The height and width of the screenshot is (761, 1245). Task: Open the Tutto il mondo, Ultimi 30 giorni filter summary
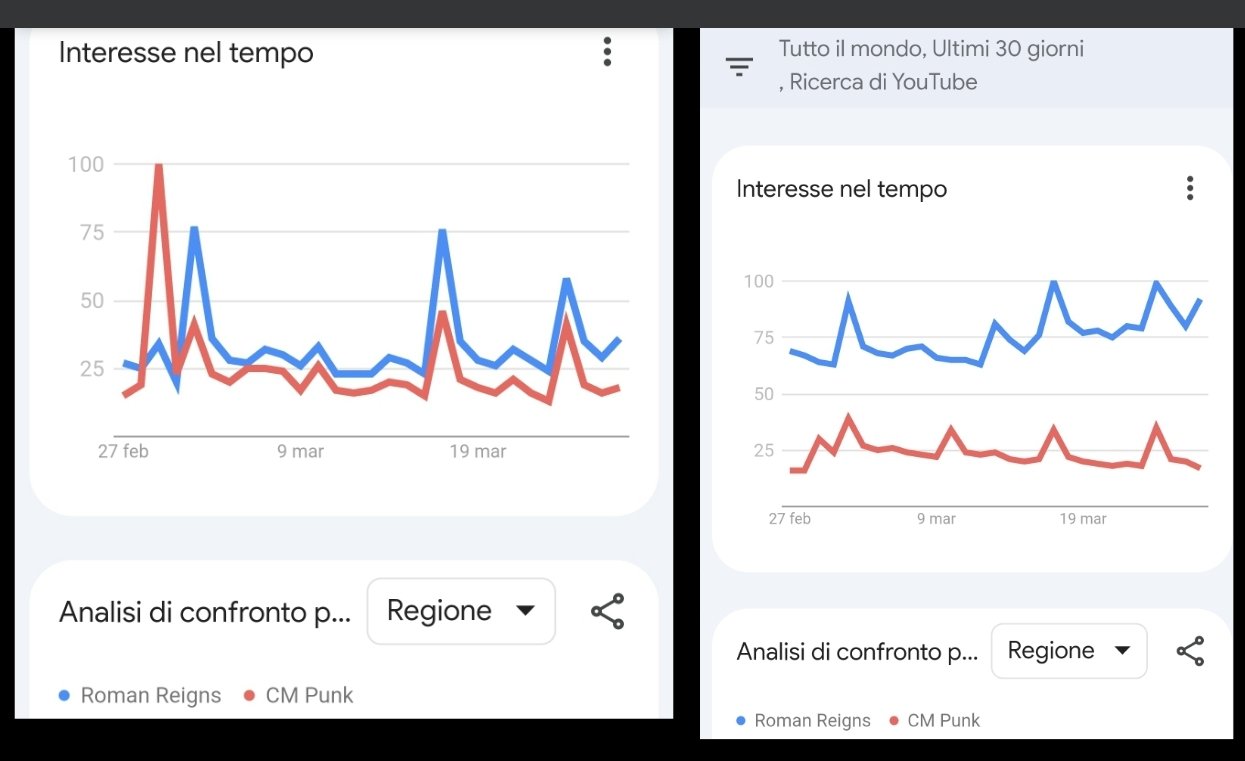930,49
